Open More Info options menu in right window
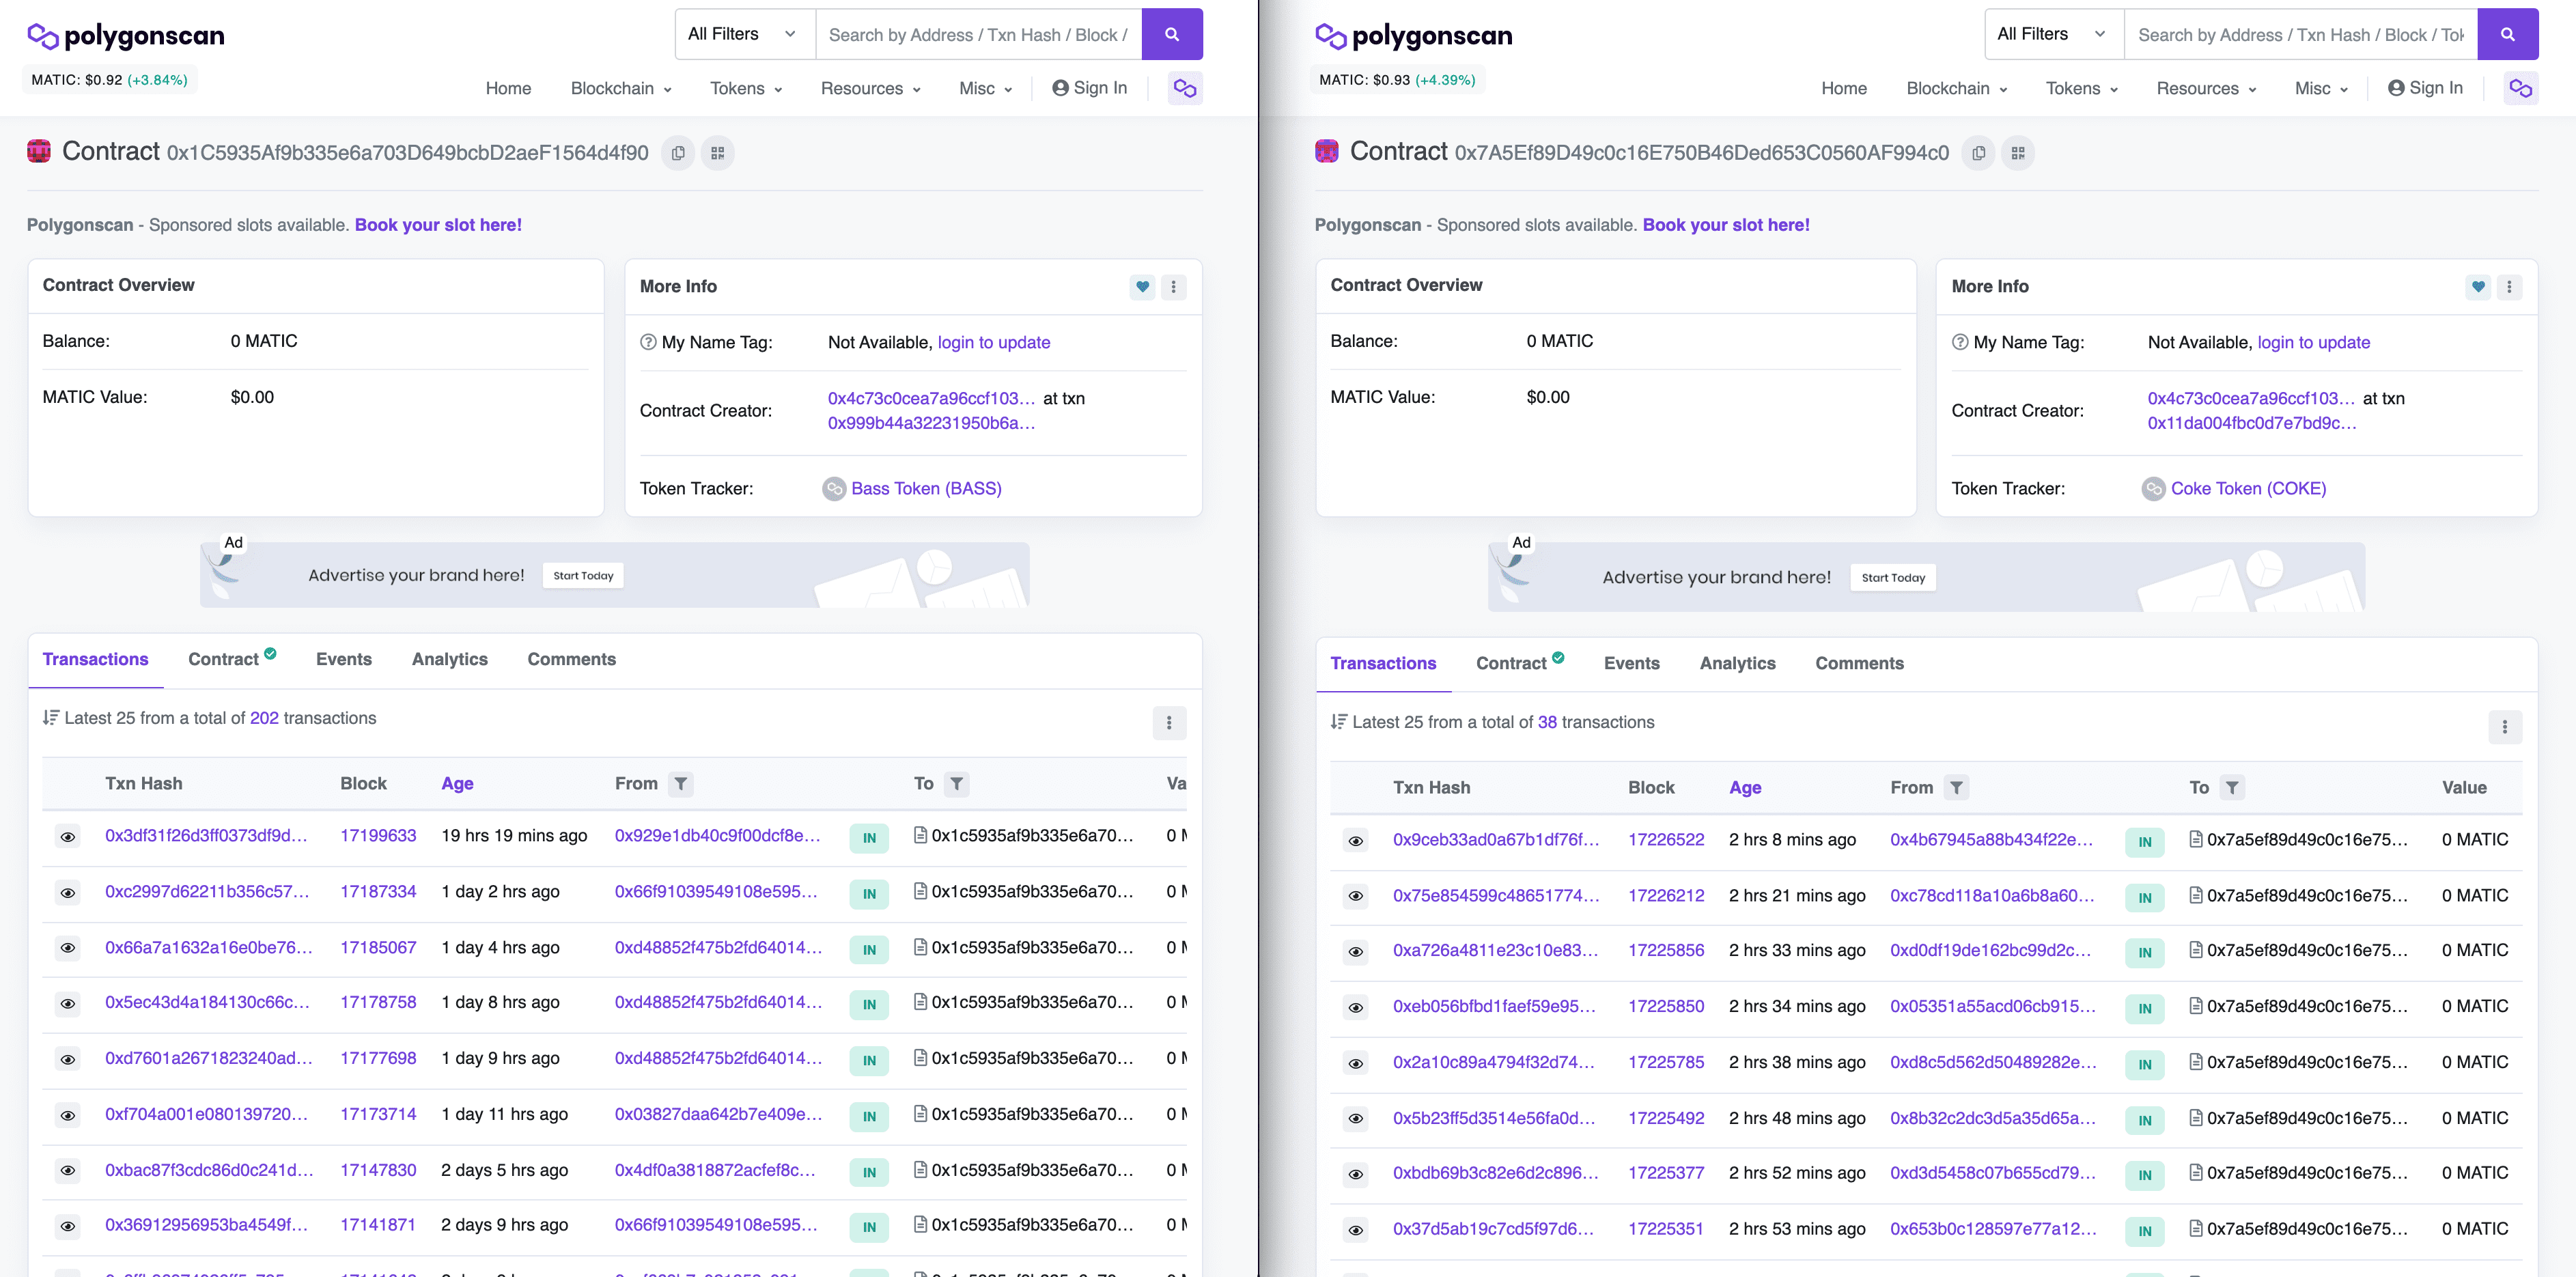Screen dimensions: 2576x1277 pos(2509,287)
